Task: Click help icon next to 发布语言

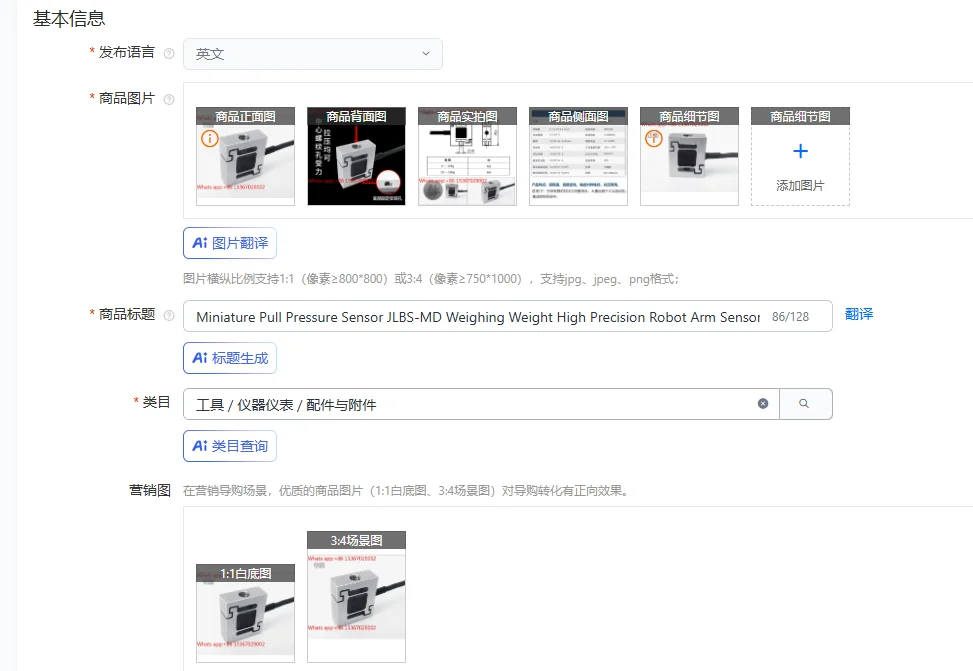Action: click(x=169, y=53)
